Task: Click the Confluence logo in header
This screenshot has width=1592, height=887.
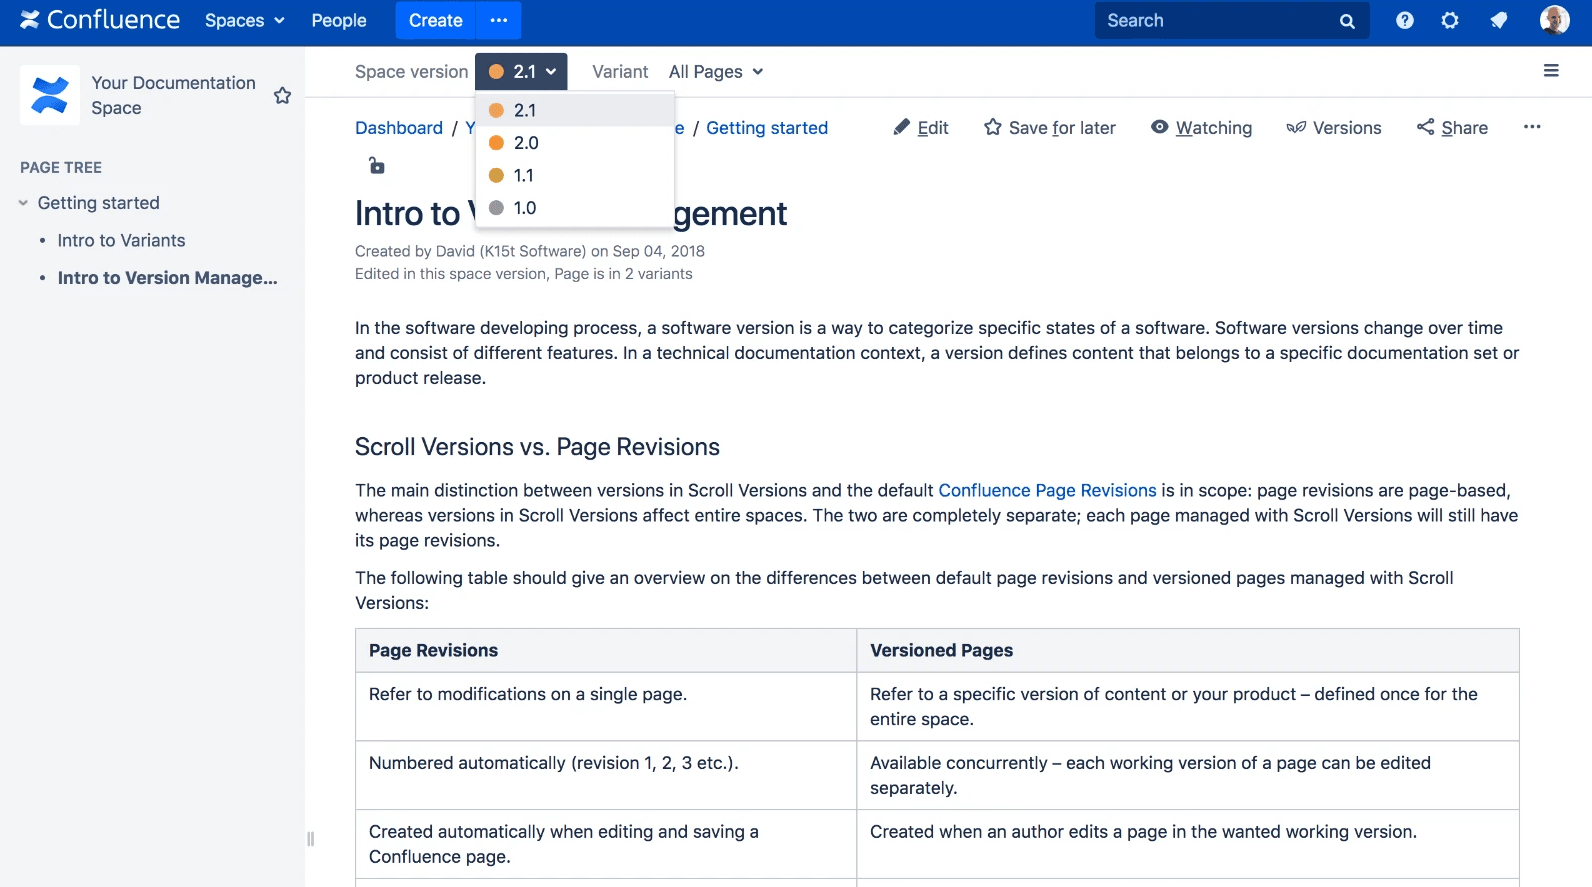Action: point(100,20)
